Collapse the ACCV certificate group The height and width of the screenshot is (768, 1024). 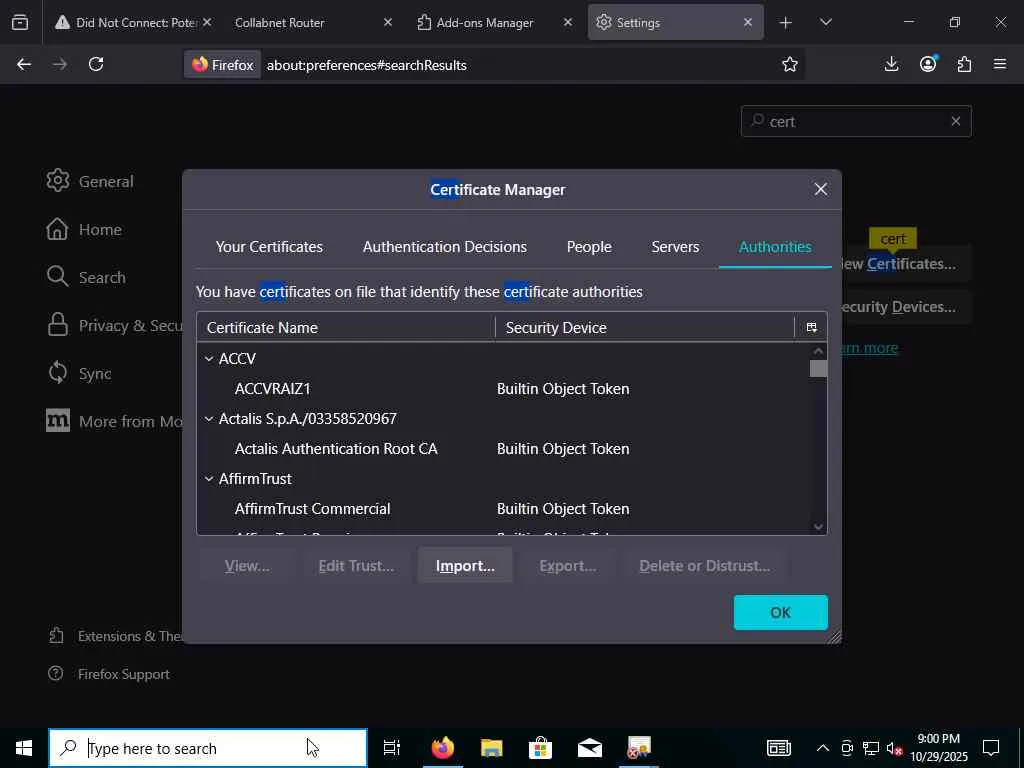[x=209, y=359]
